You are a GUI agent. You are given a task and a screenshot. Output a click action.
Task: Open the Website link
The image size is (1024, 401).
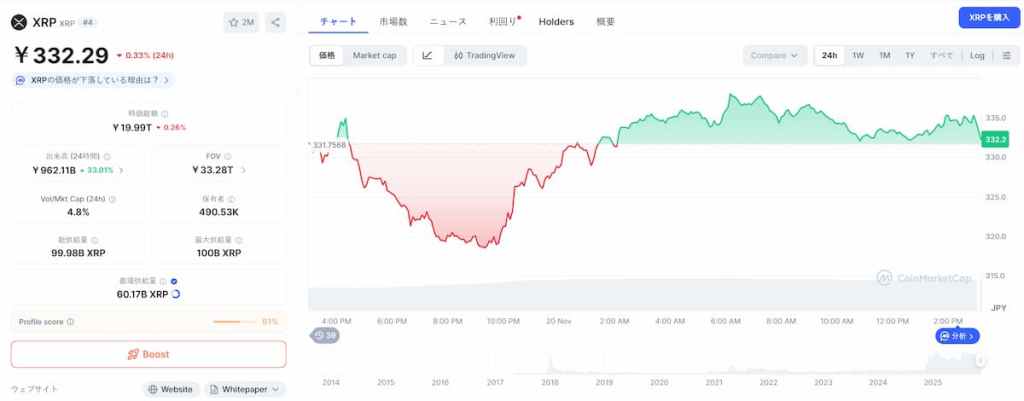pos(170,389)
